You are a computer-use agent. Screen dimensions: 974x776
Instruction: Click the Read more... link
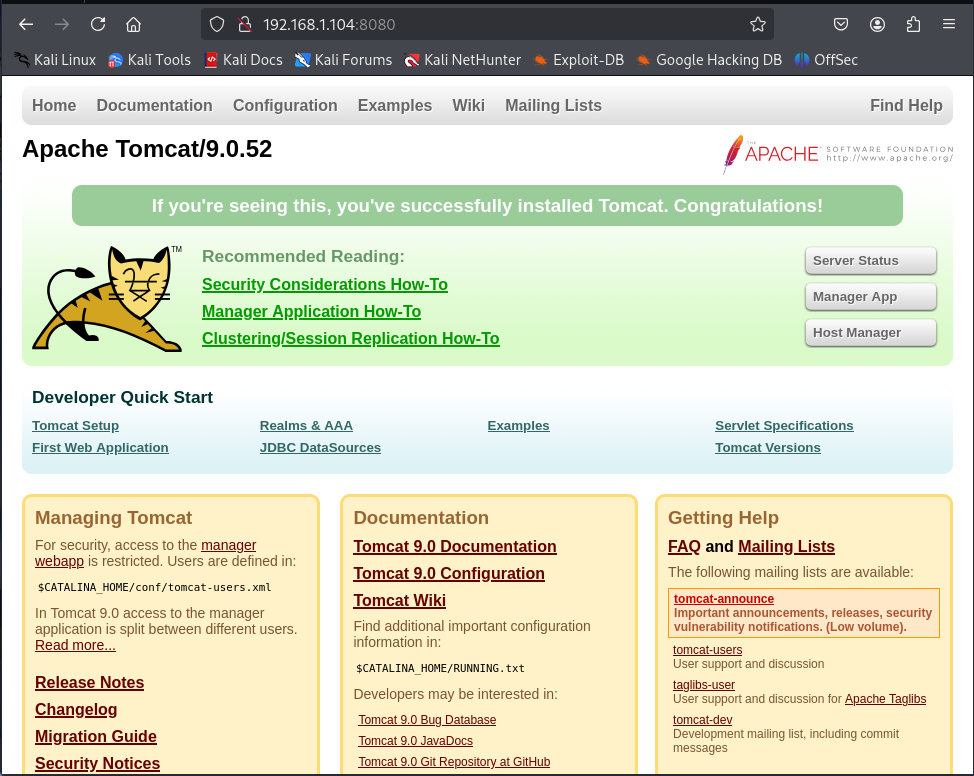[75, 646]
